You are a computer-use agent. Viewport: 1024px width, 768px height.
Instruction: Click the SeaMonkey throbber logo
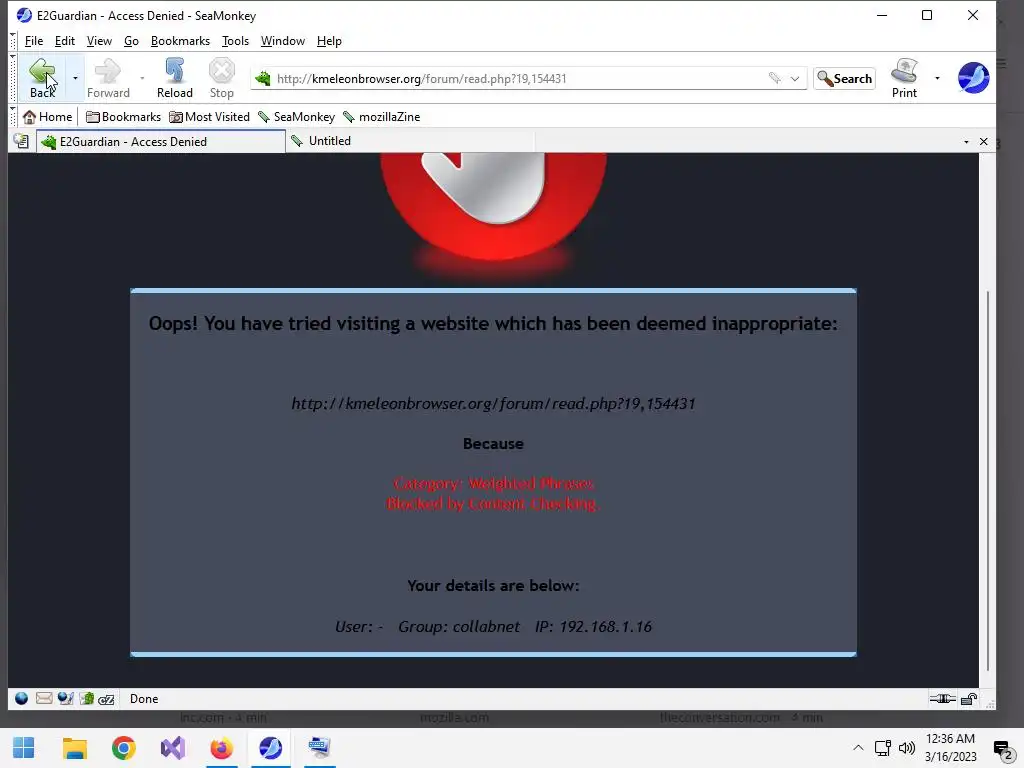(973, 78)
